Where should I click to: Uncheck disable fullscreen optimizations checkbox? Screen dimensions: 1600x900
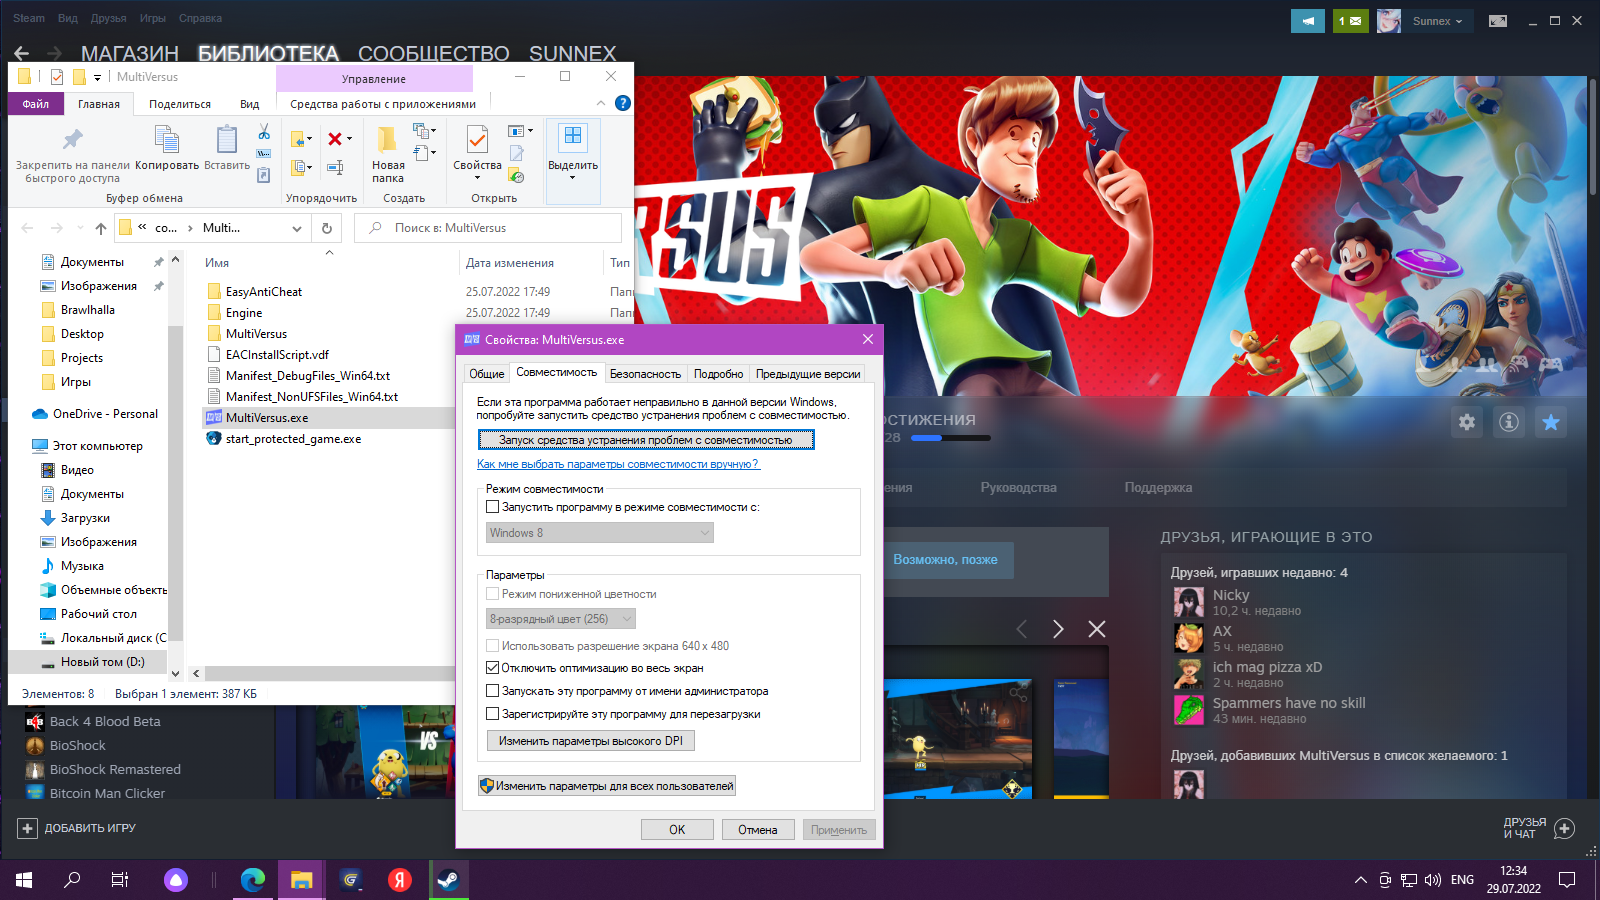tap(492, 668)
